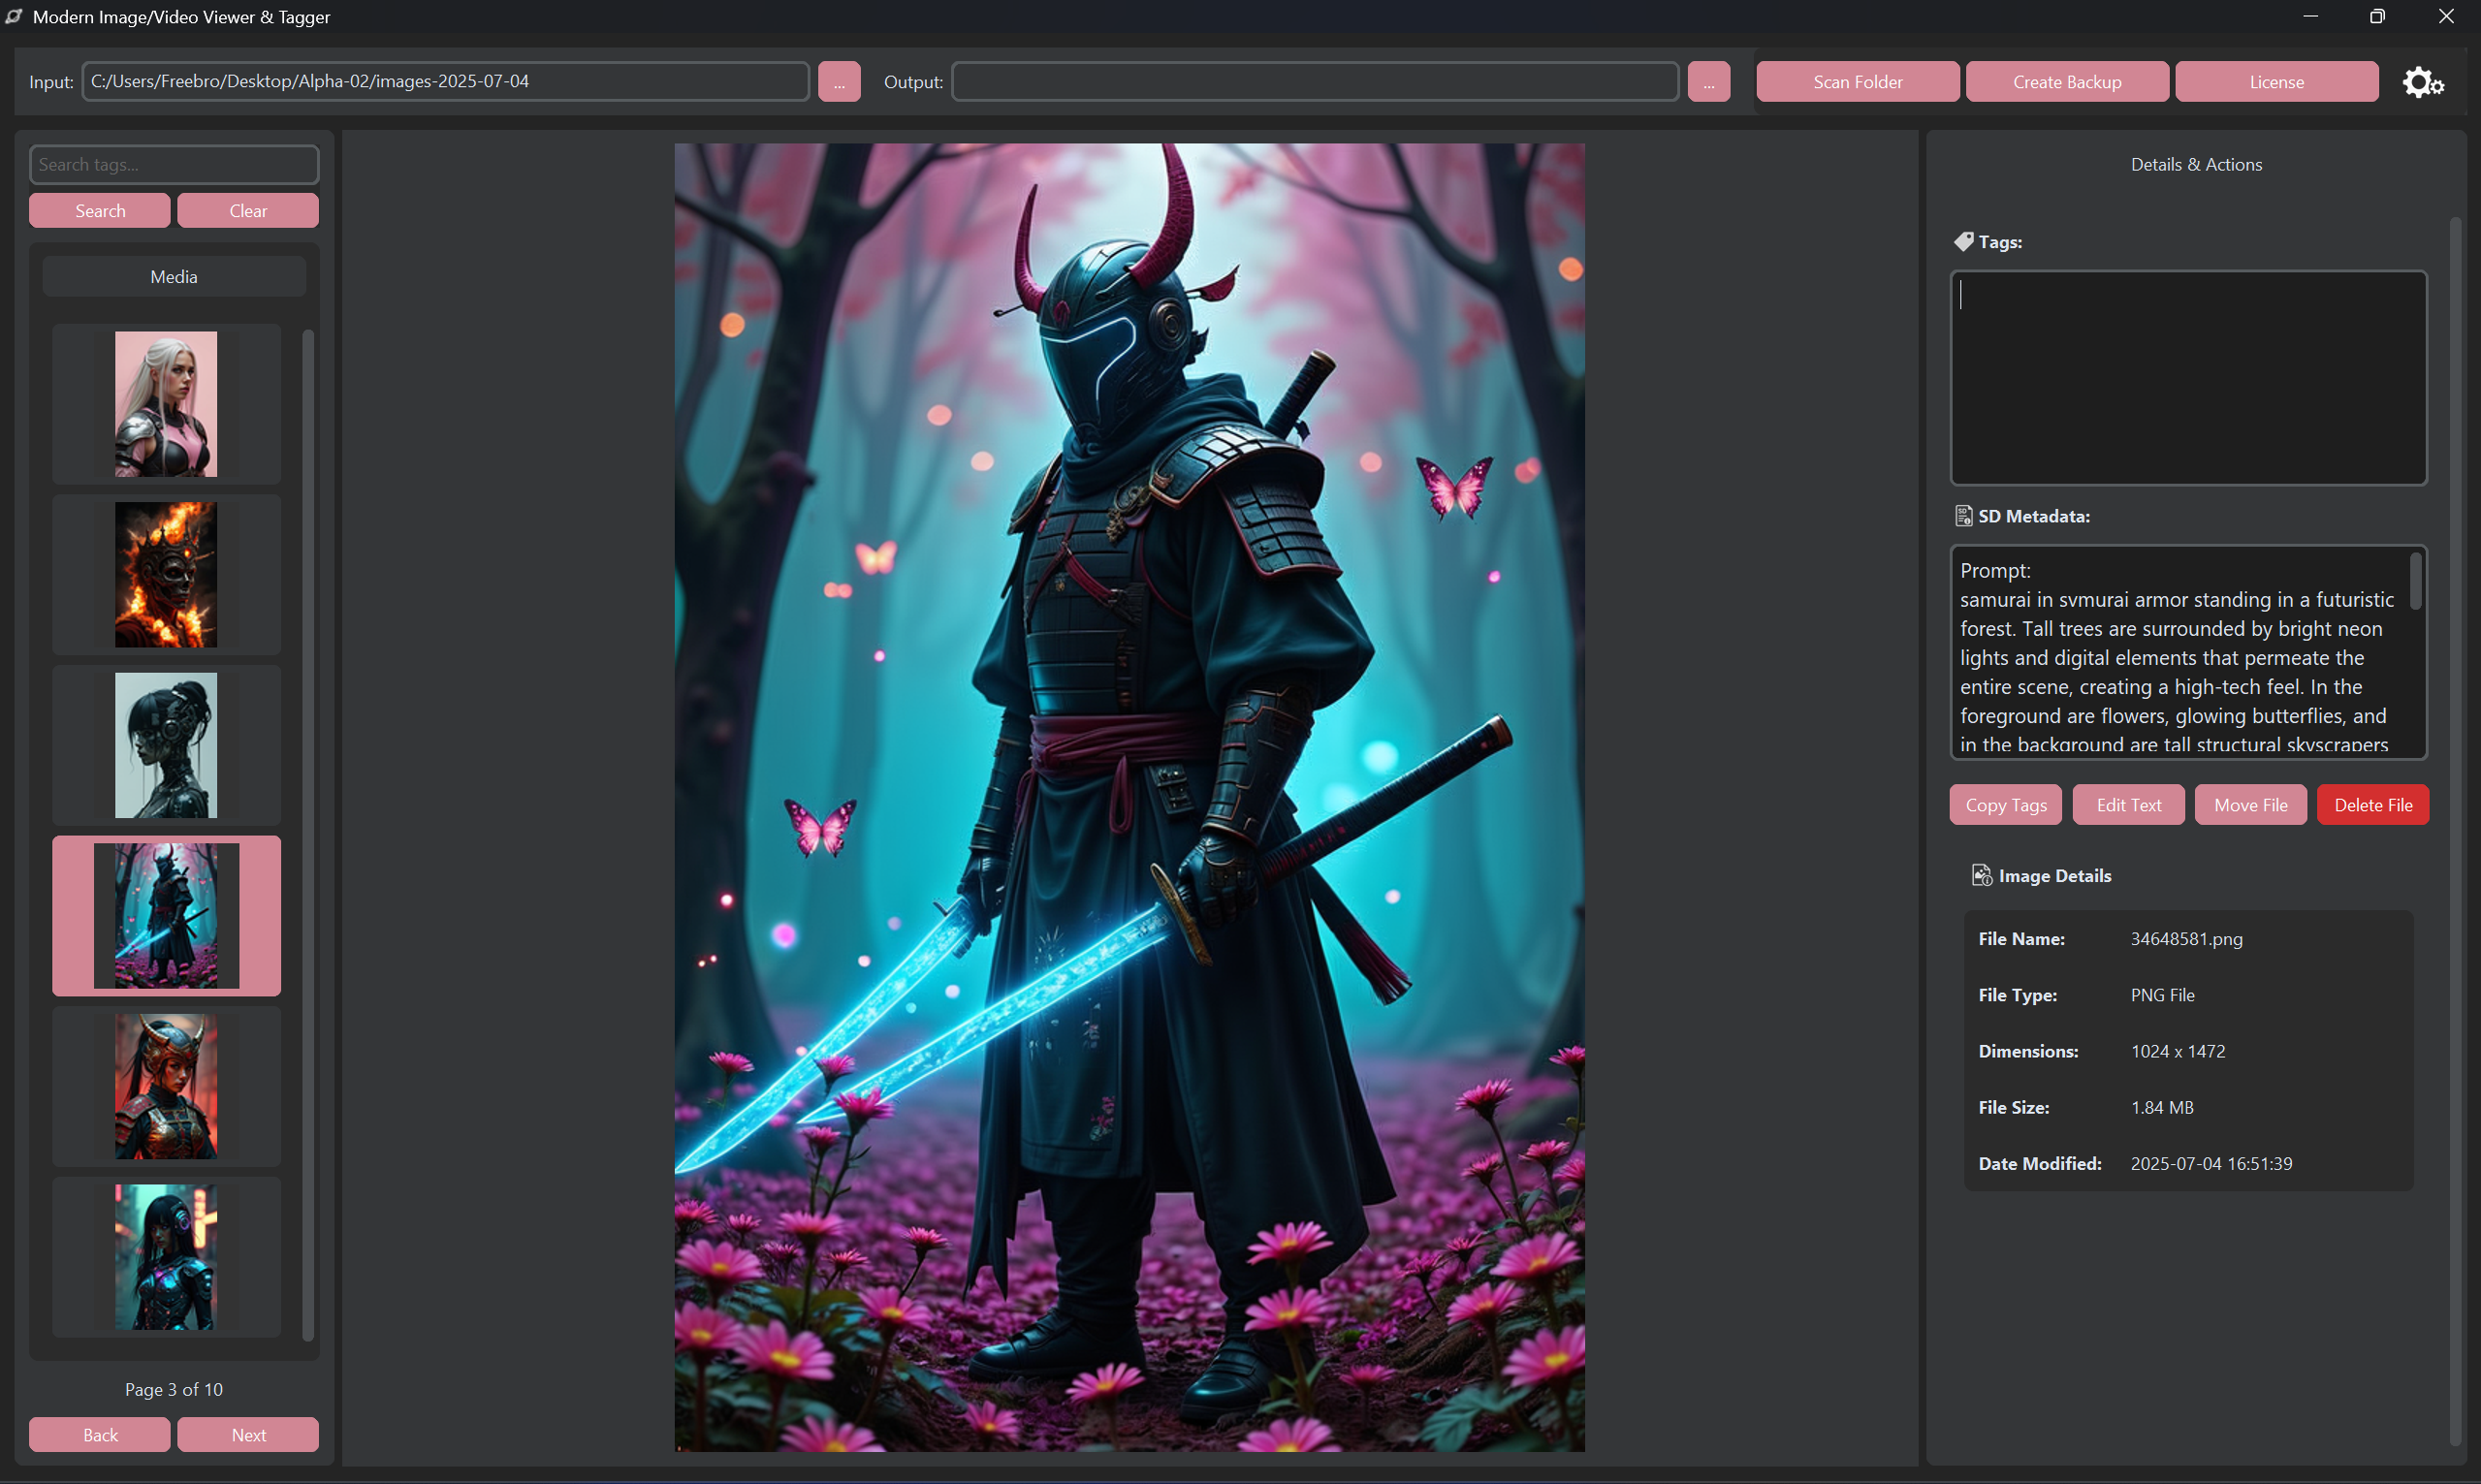Browse for input folder with ellipsis button
Screen dimensions: 2481x1484
tap(838, 82)
